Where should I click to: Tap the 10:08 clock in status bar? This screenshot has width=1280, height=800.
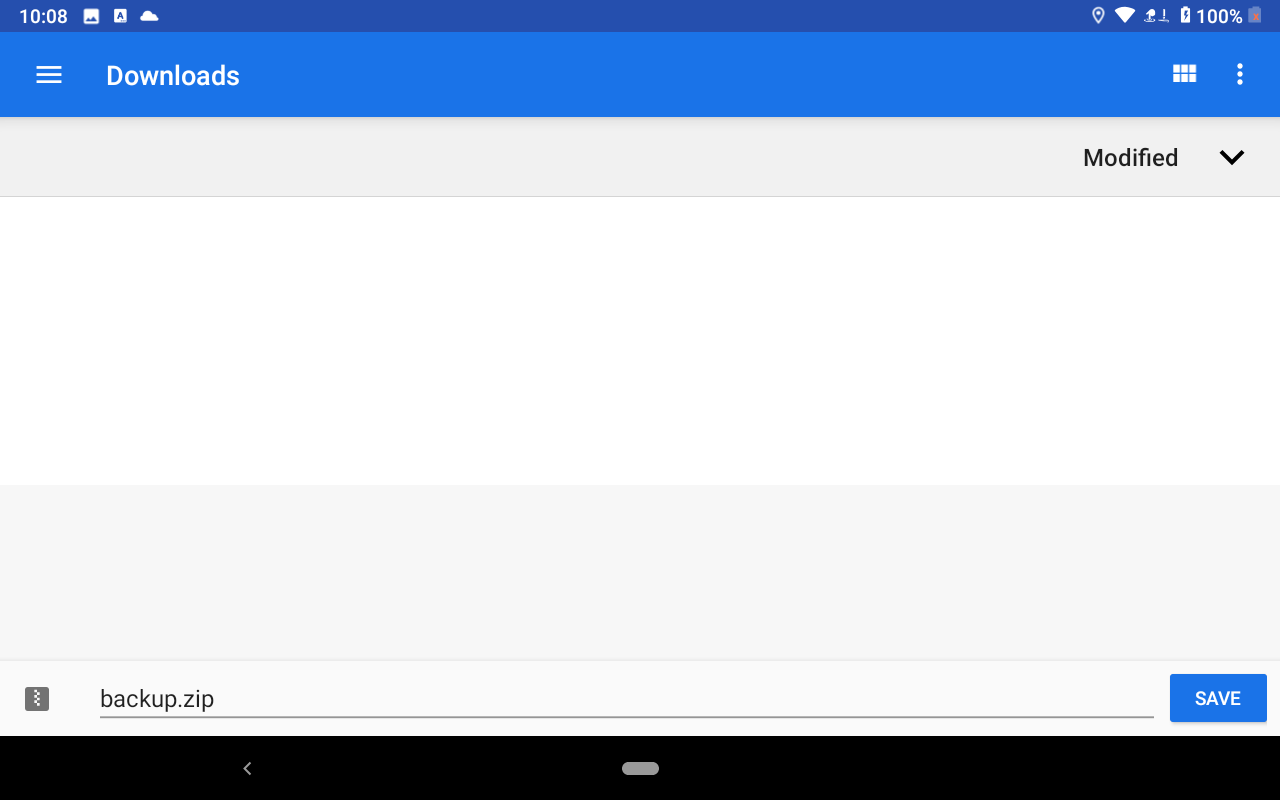tap(43, 16)
